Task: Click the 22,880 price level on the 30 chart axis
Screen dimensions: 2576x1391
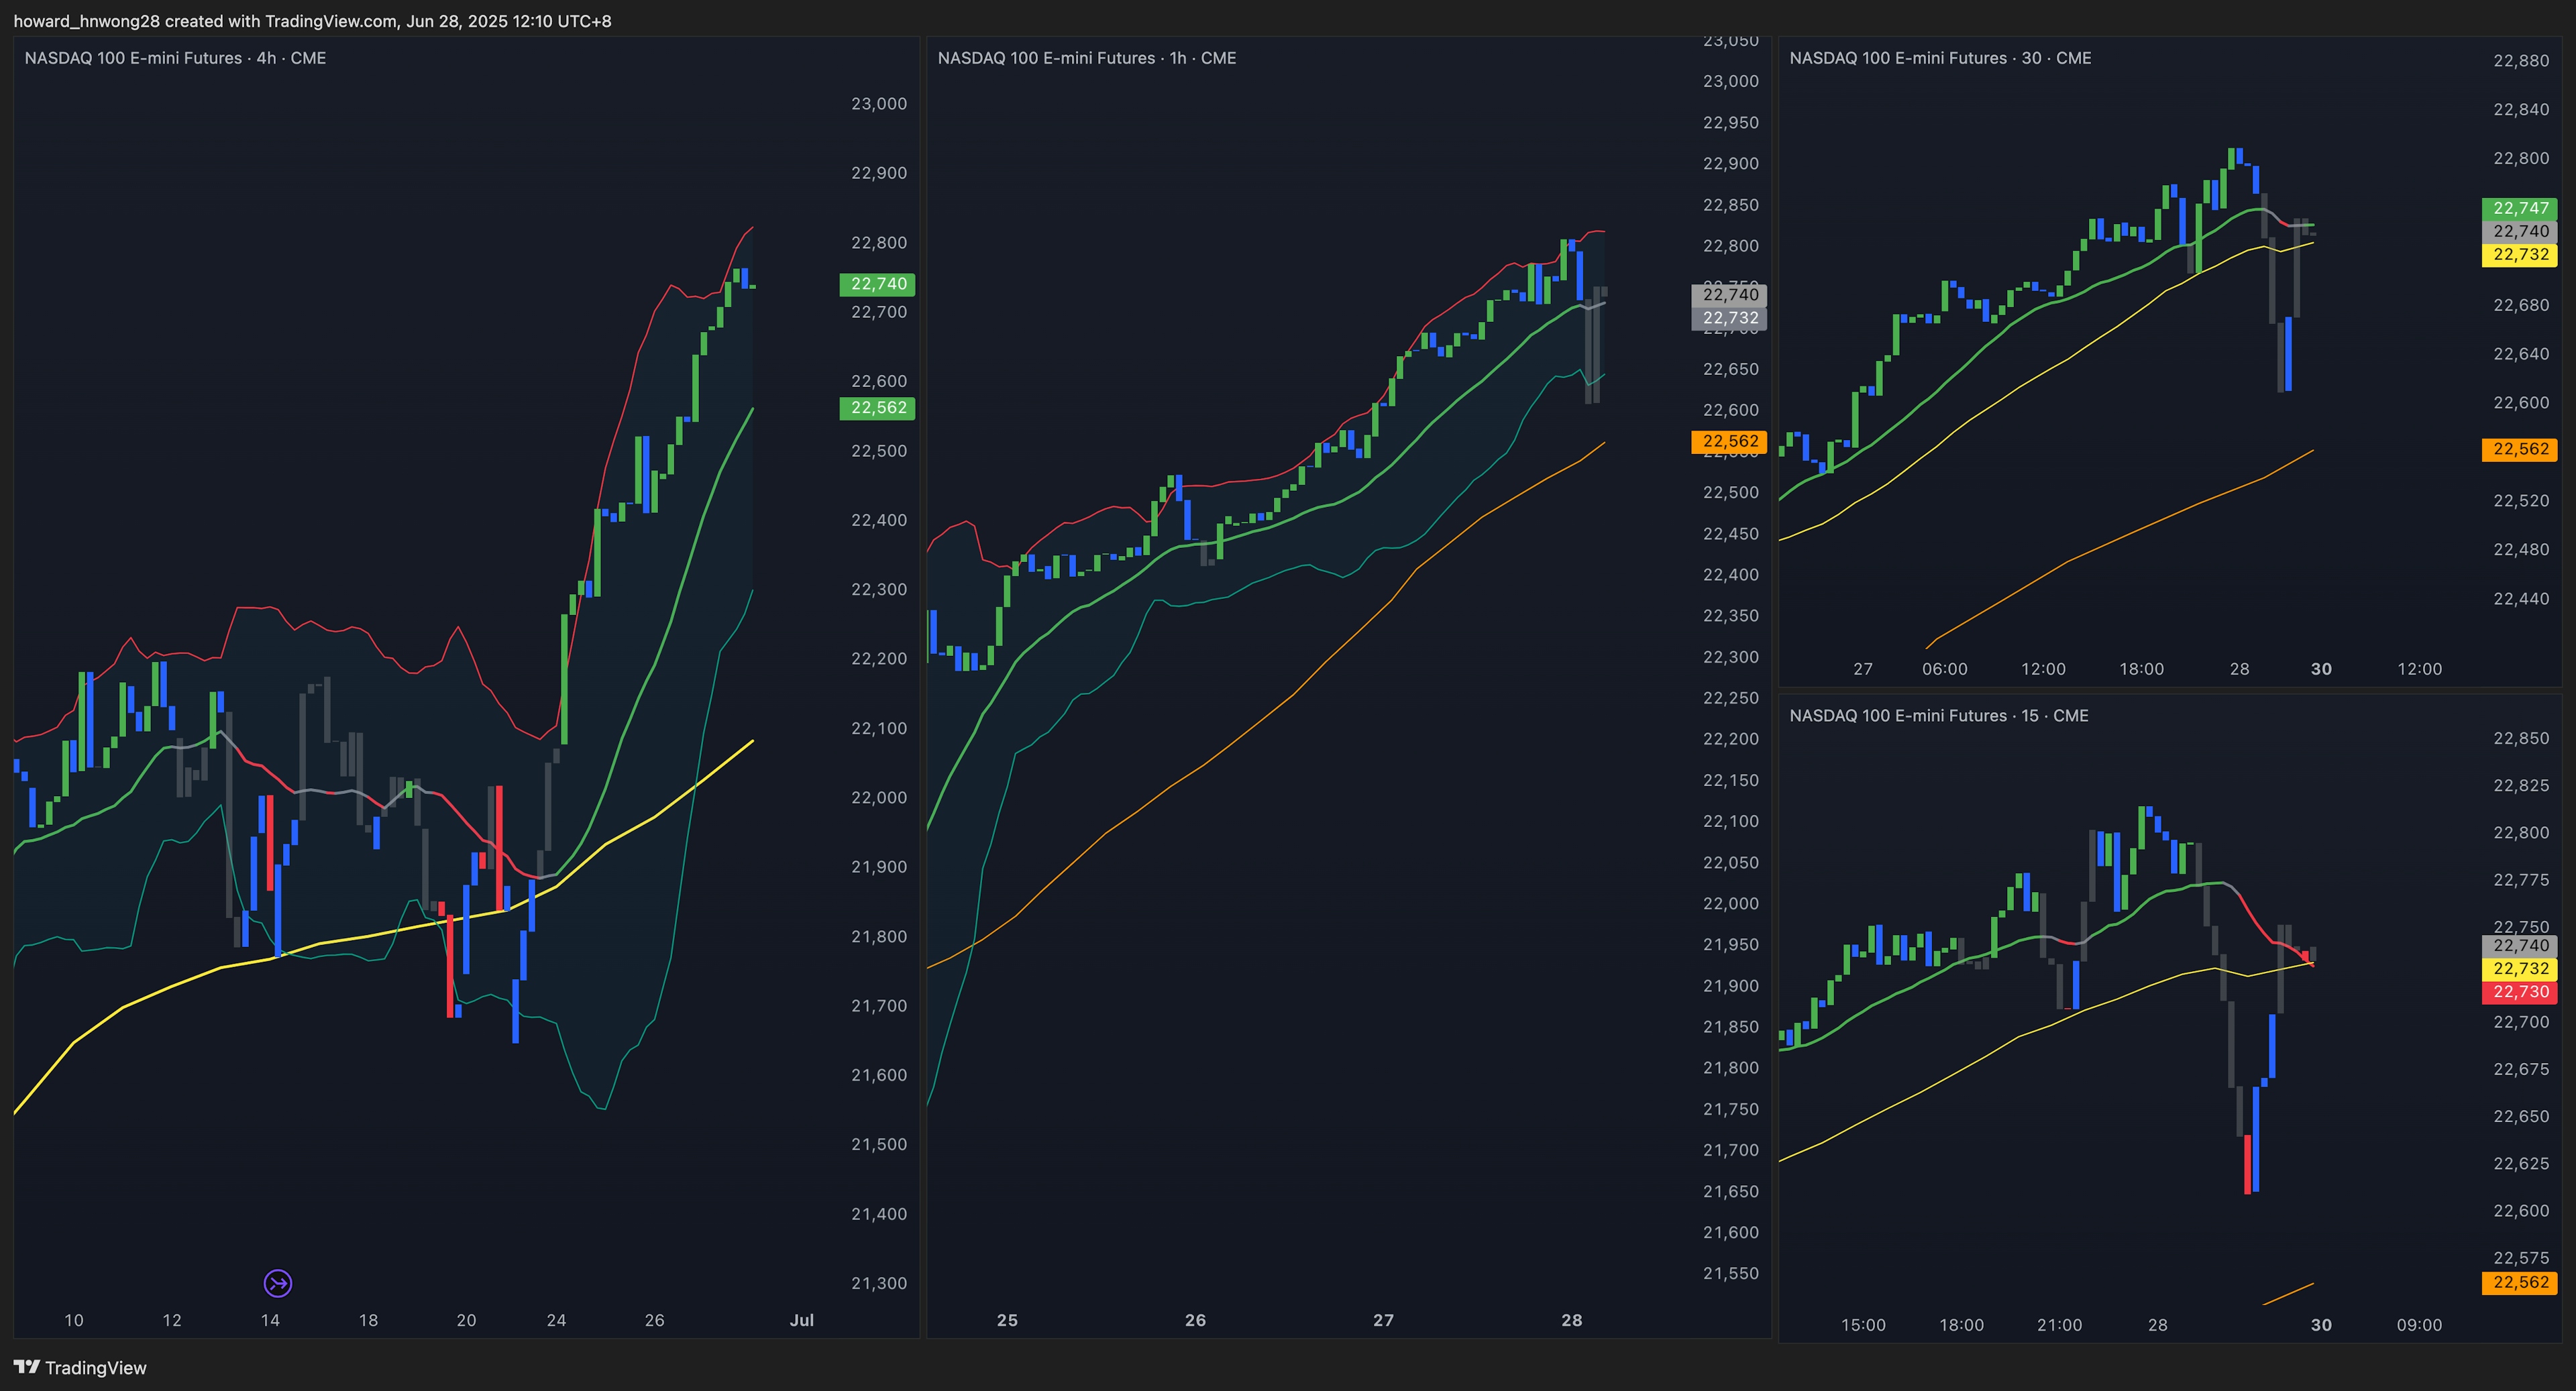Action: tap(2522, 61)
